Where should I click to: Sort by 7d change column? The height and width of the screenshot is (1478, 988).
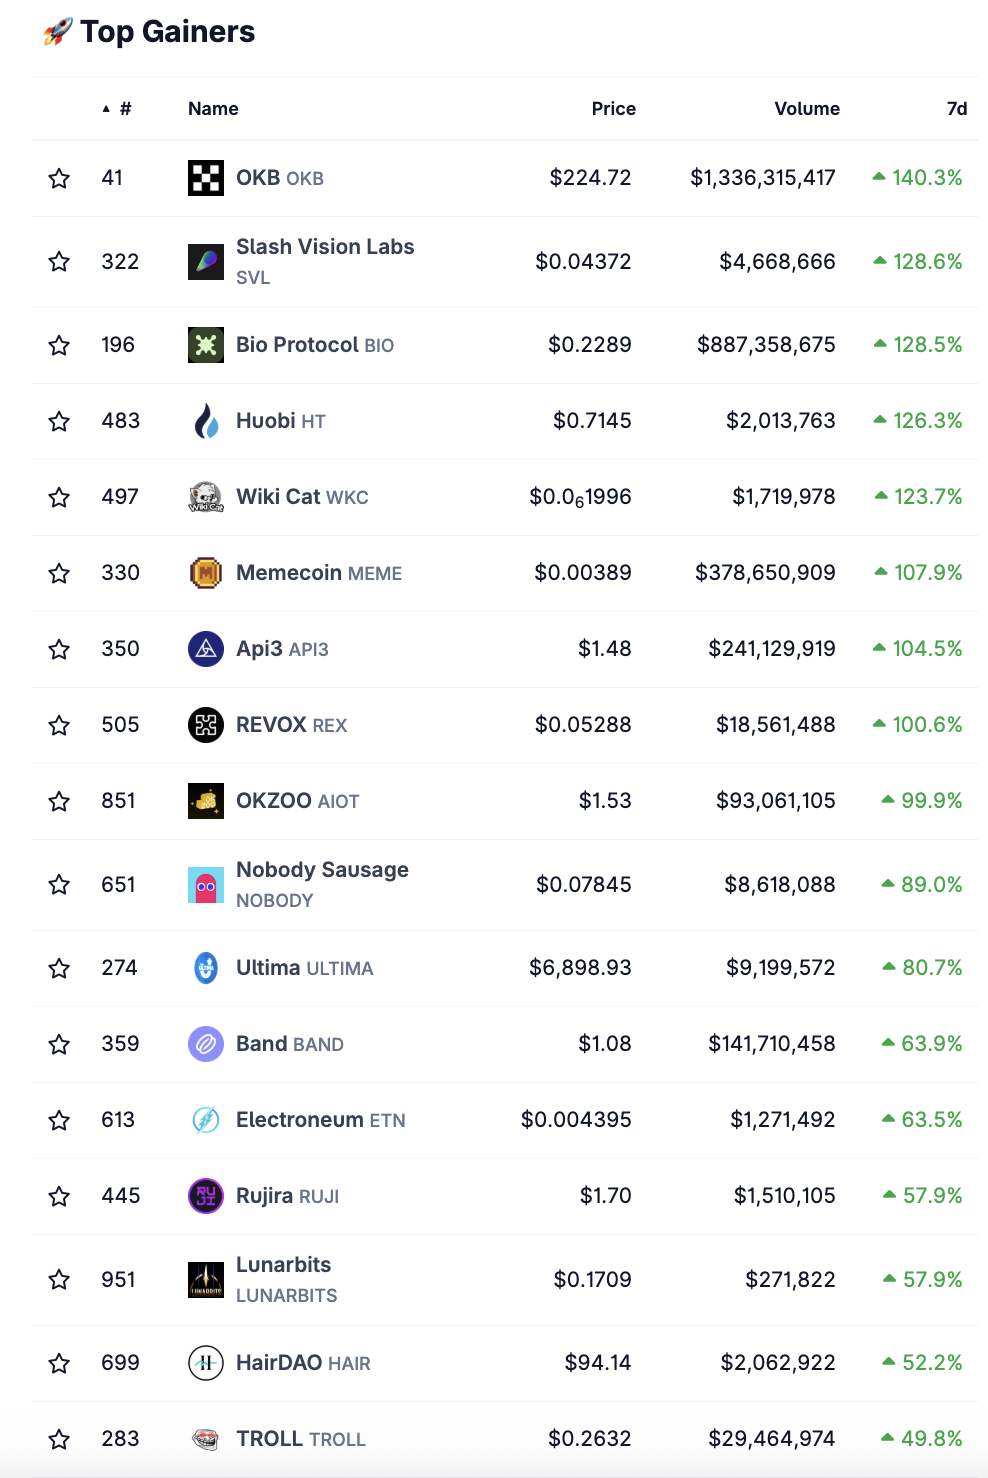pyautogui.click(x=956, y=108)
